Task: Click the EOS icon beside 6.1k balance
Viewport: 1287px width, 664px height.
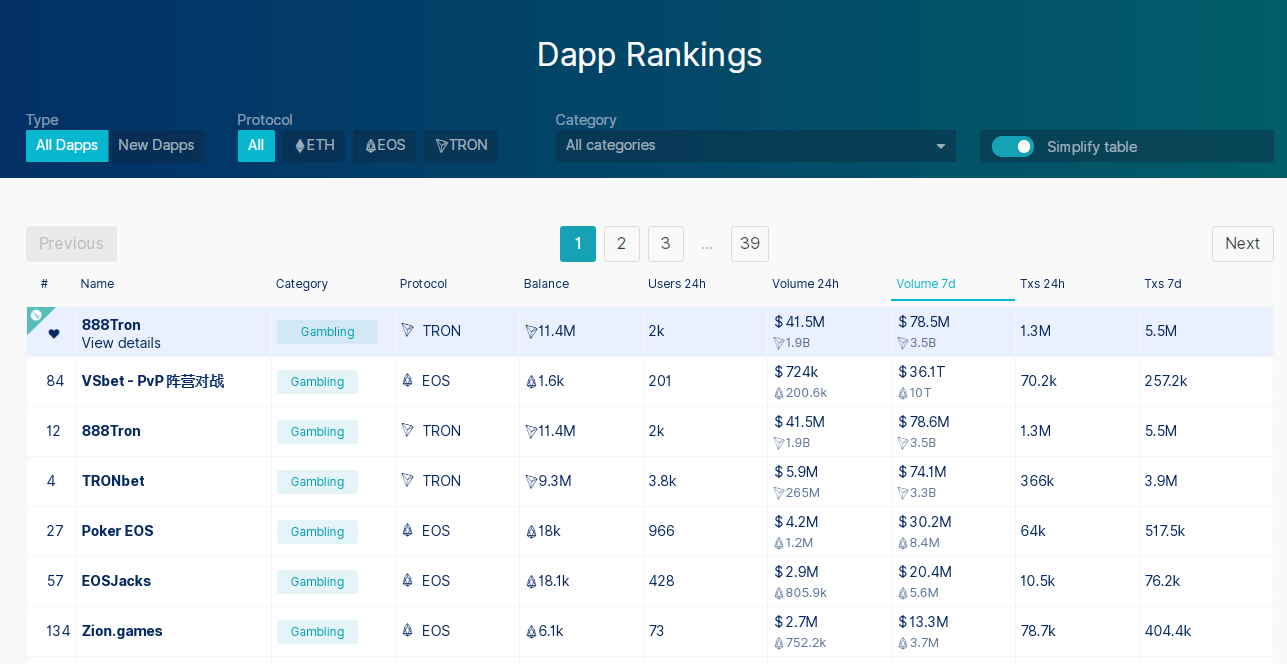Action: [x=531, y=632]
